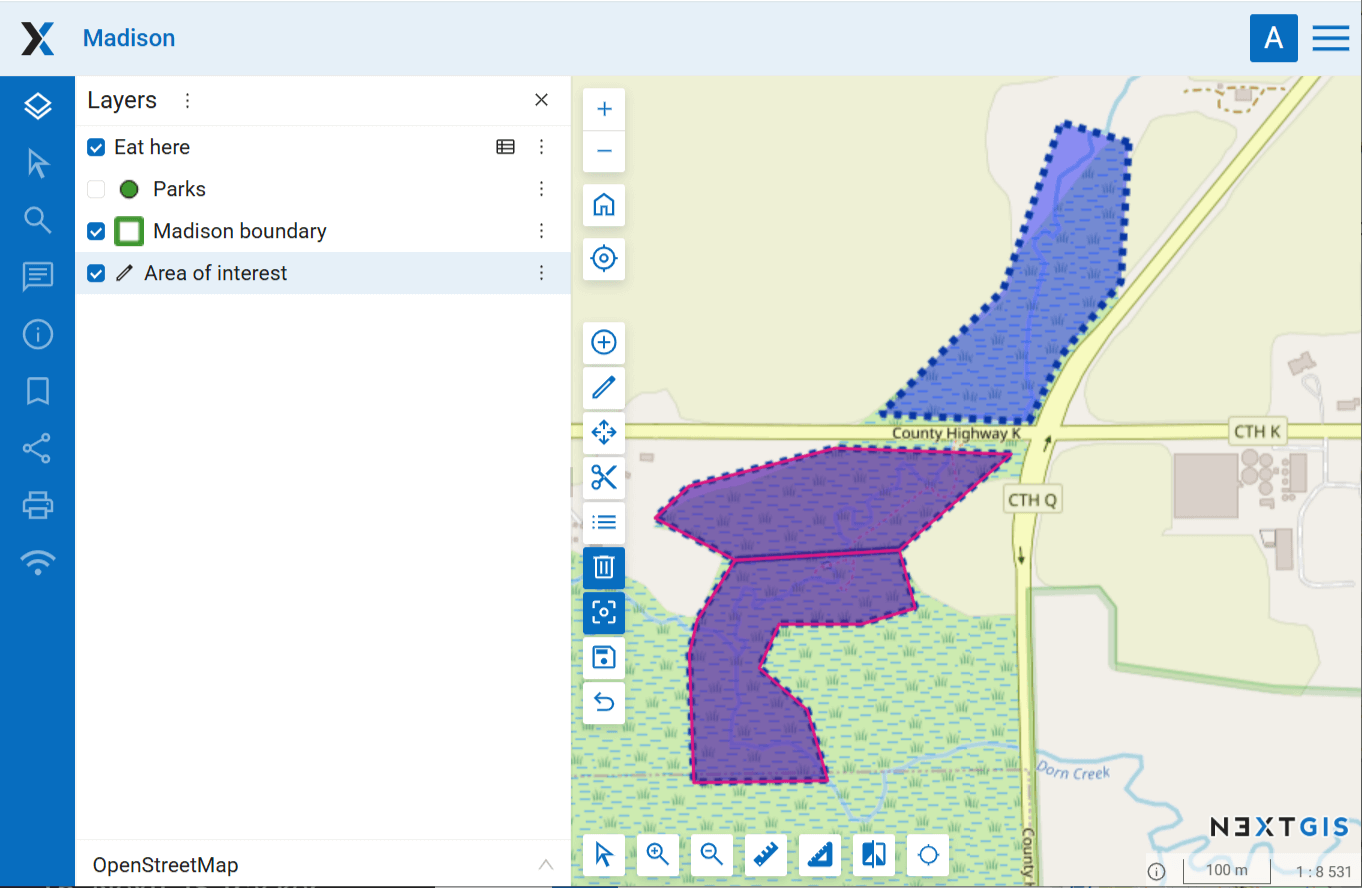
Task: Select the pencil edit feature tool
Action: 604,387
